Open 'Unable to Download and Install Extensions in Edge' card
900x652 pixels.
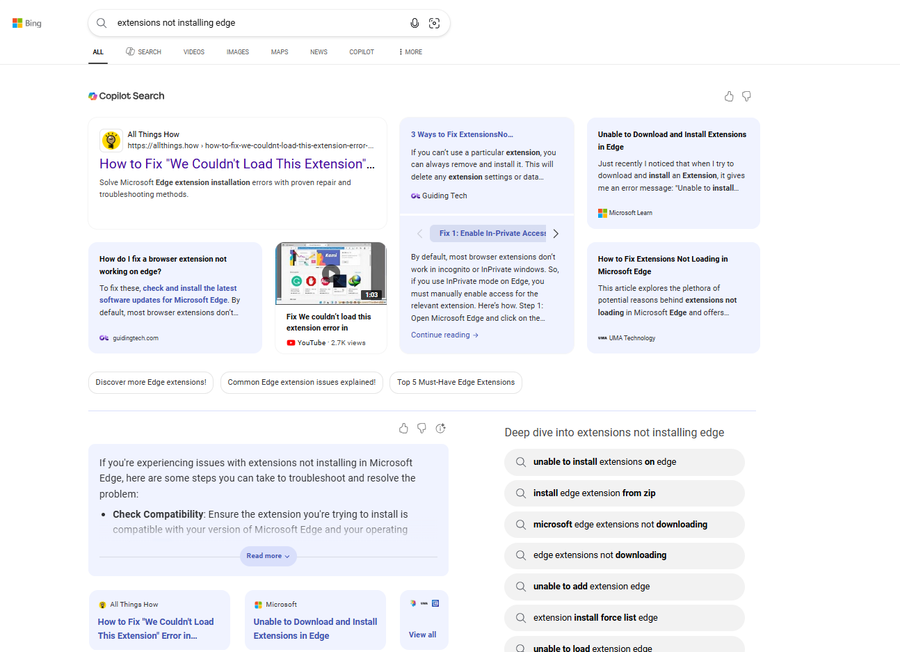click(673, 173)
